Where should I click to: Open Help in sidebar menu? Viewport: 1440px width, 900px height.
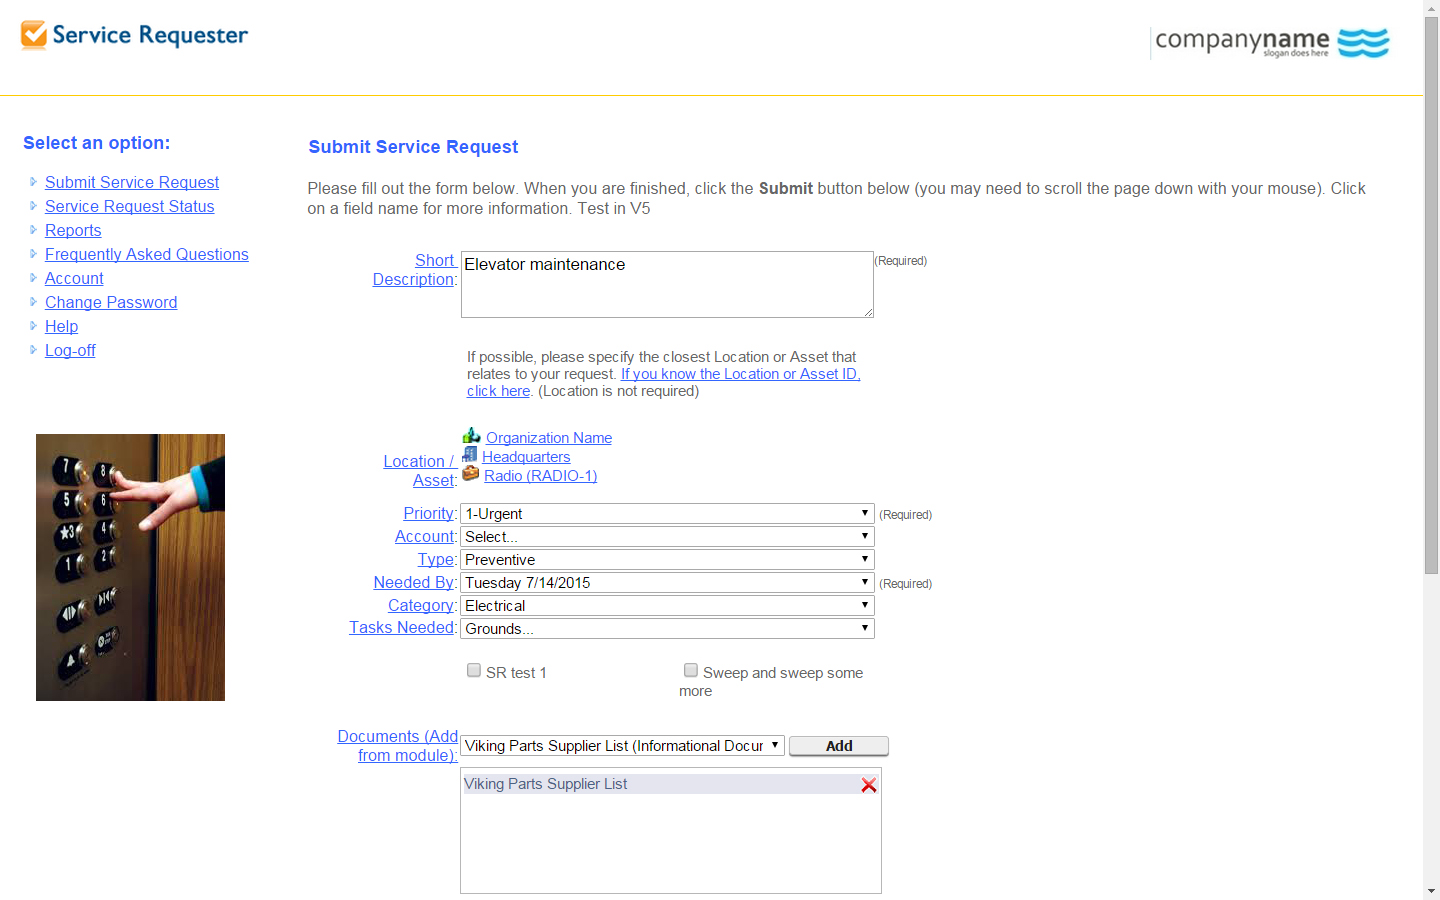pos(61,326)
